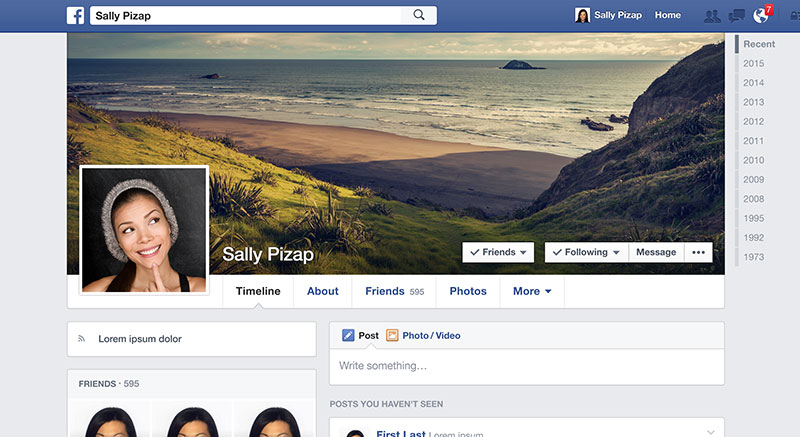
Task: Open the Following dropdown button
Action: 587,252
